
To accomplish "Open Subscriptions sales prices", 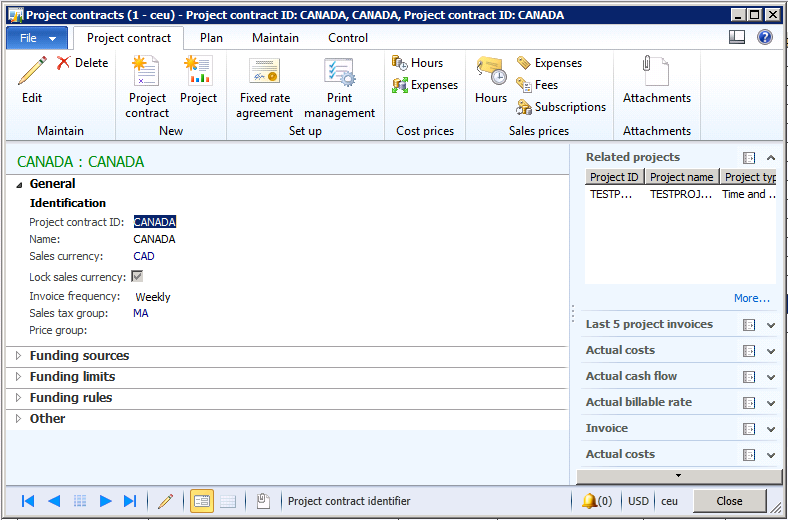I will pos(561,107).
